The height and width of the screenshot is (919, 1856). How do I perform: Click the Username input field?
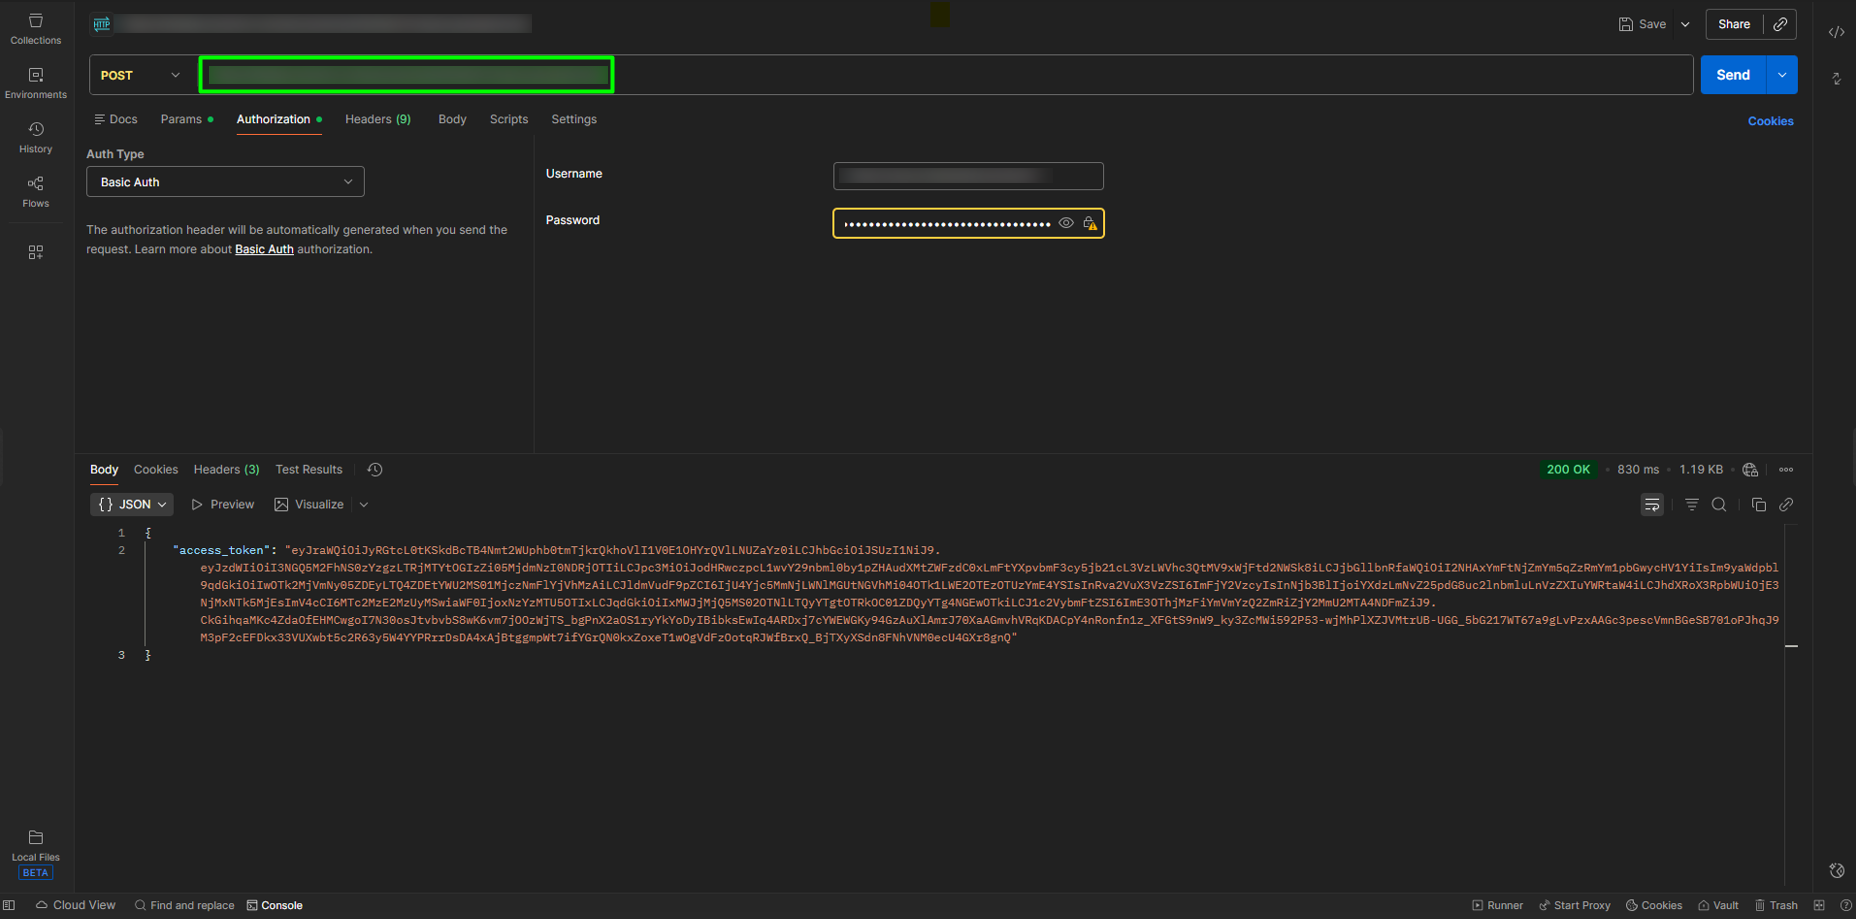[x=967, y=176]
